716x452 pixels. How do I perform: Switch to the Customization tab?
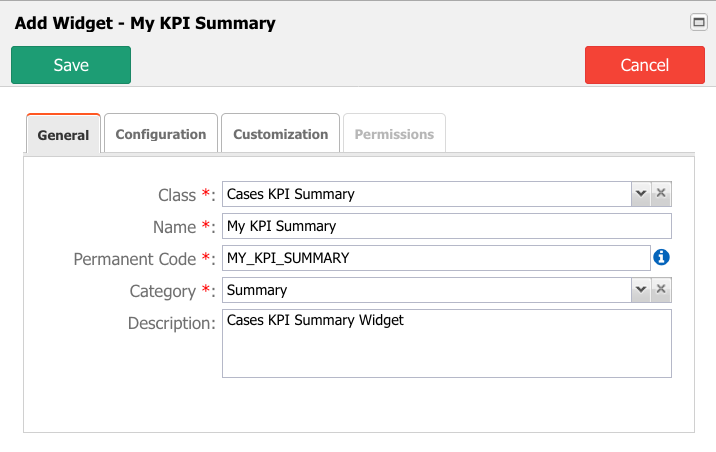280,134
